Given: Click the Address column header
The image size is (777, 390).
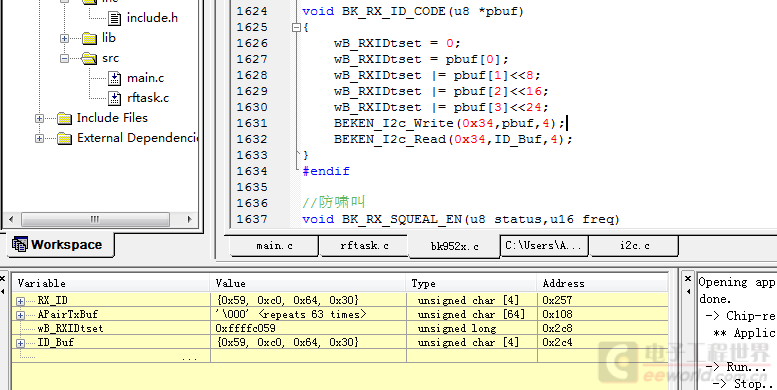Looking at the screenshot, I should pyautogui.click(x=602, y=283).
